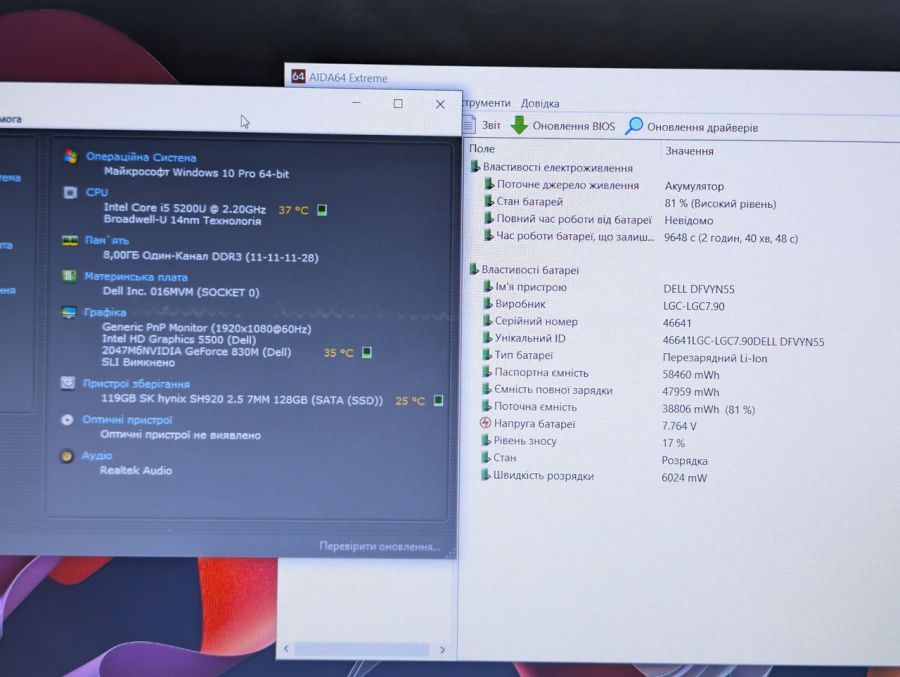Click the Оновлення драйверів toolbar label

pos(703,127)
